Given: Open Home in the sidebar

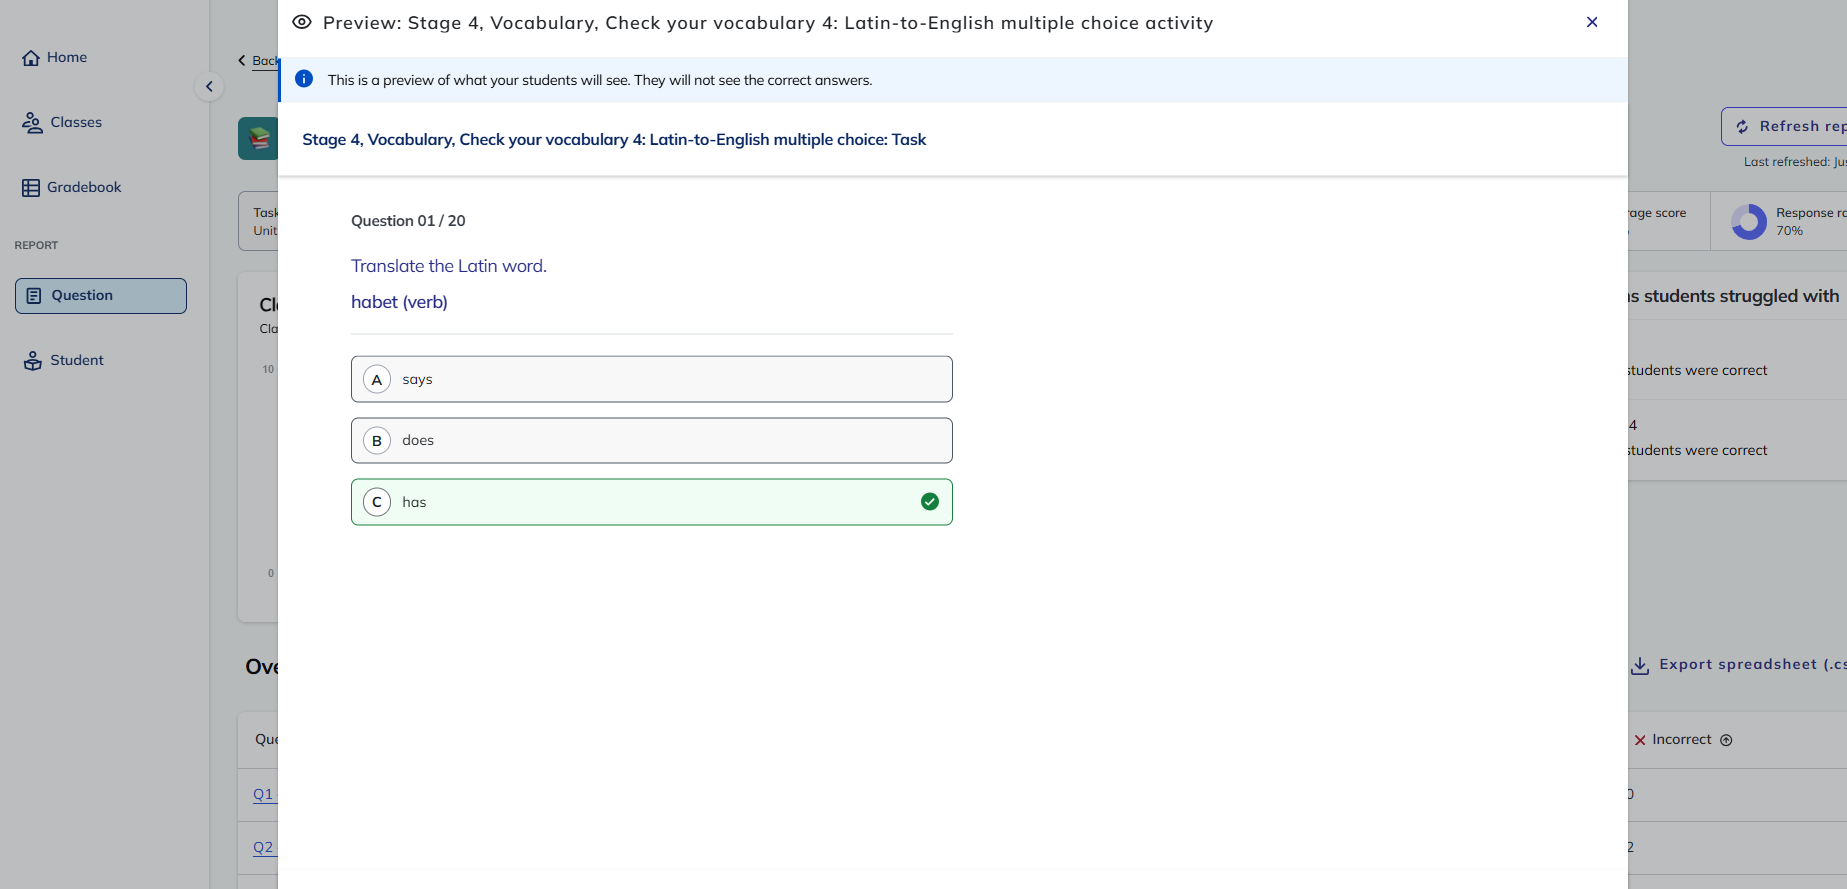Looking at the screenshot, I should coord(54,57).
